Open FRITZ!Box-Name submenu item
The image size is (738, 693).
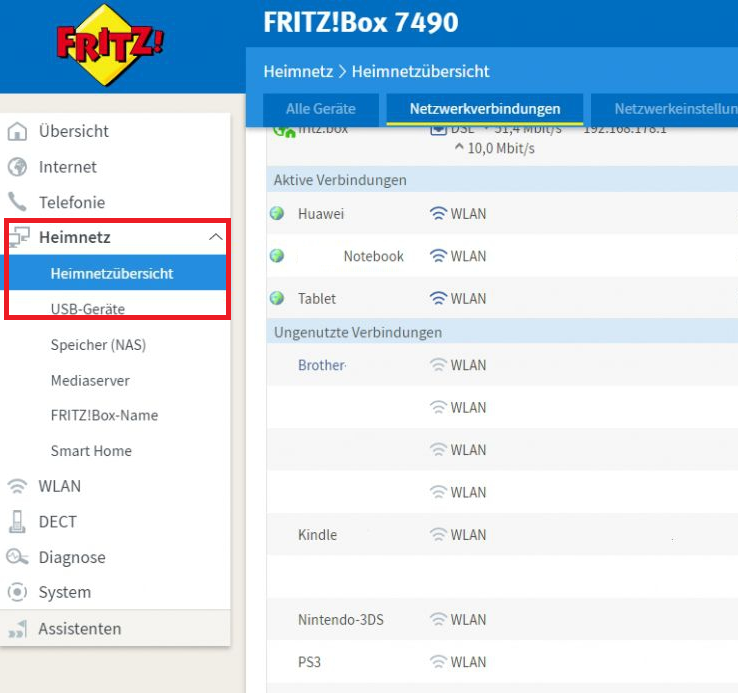(104, 415)
